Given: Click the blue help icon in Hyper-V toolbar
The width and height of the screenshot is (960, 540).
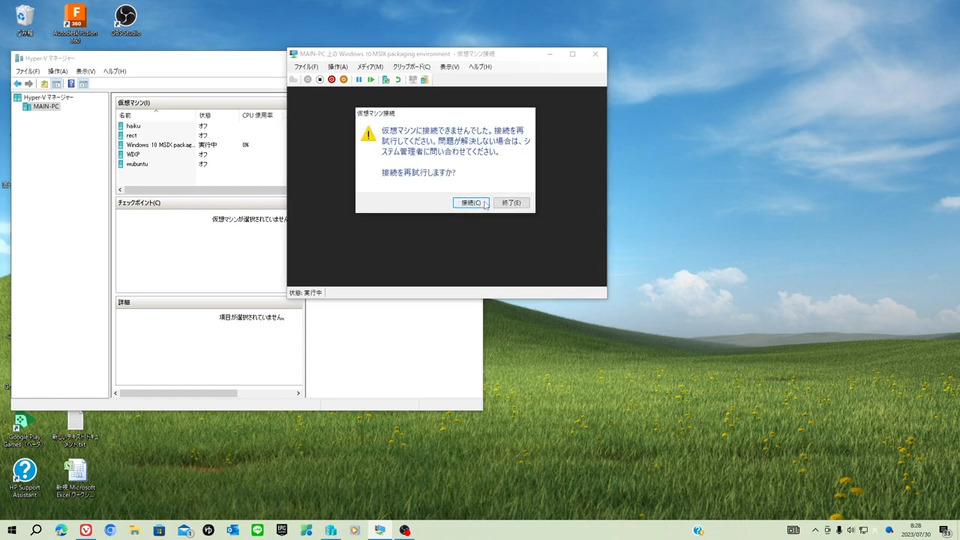Looking at the screenshot, I should click(x=71, y=84).
